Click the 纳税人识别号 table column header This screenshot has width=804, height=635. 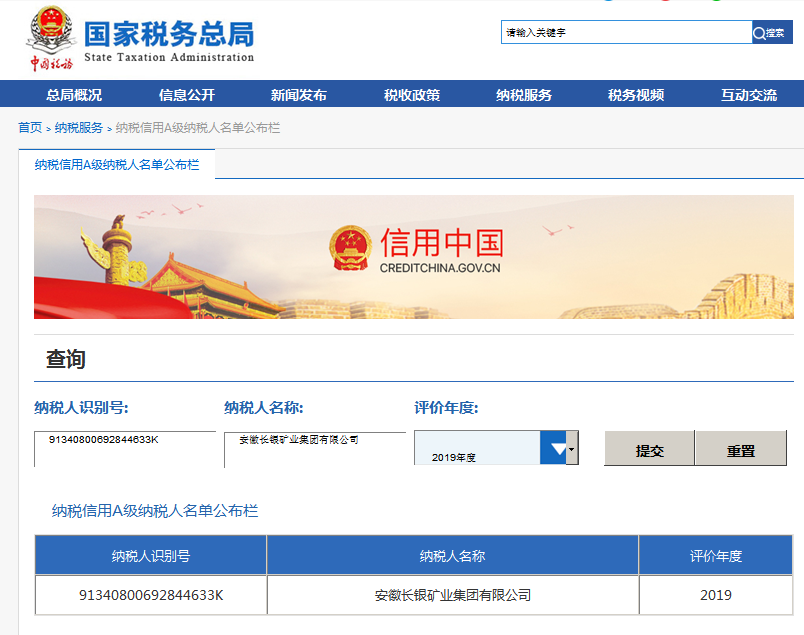click(151, 555)
